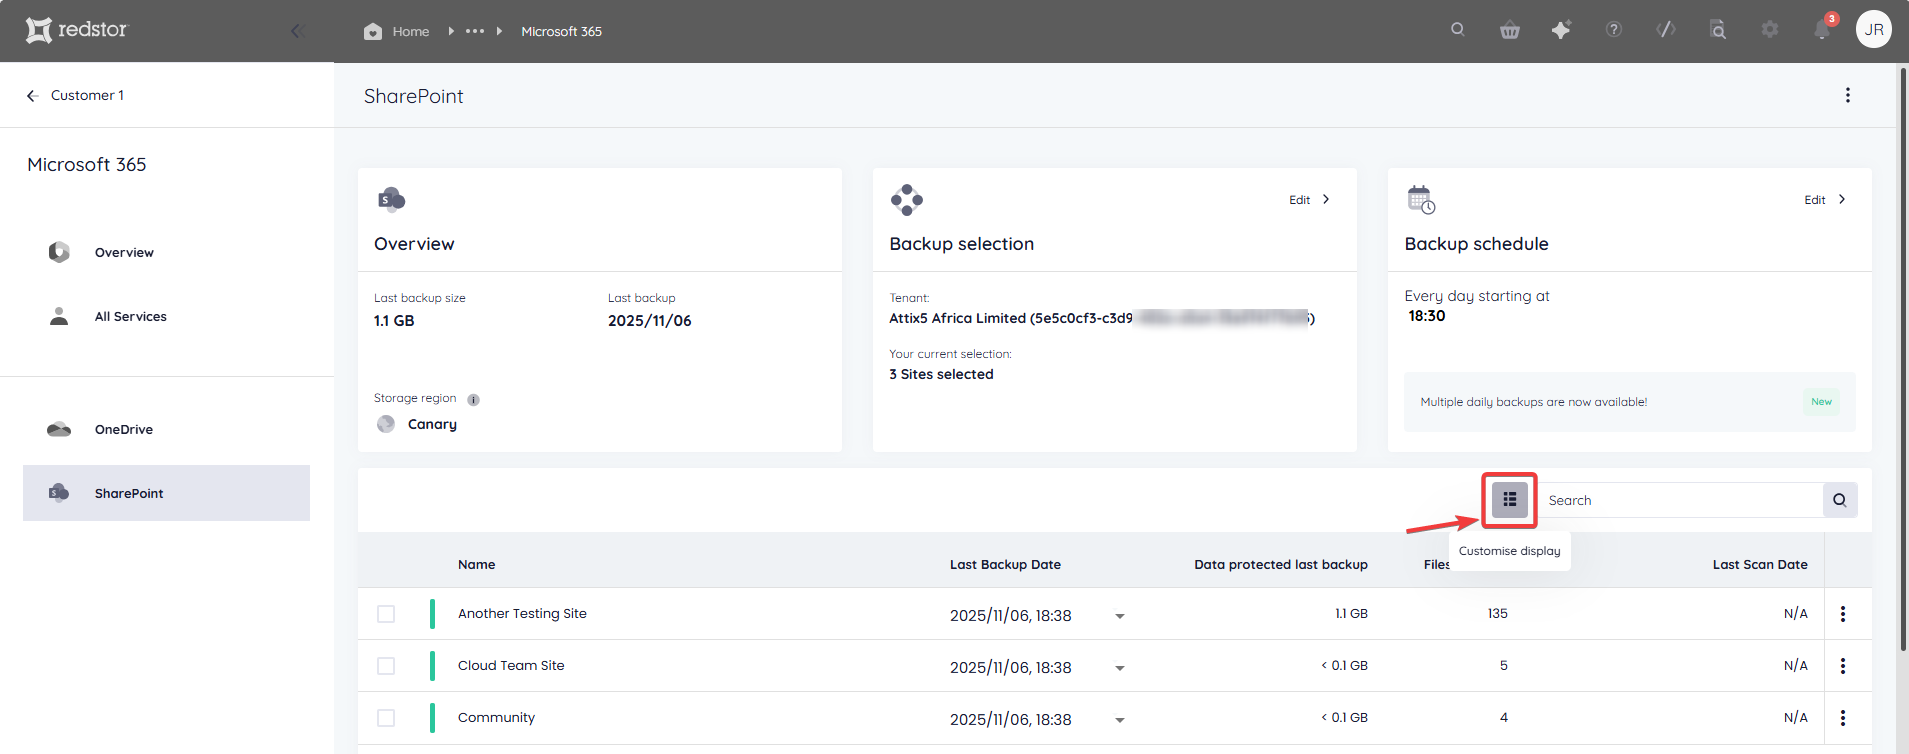Click the New badge
Screen dimensions: 1909x754
click(1821, 402)
